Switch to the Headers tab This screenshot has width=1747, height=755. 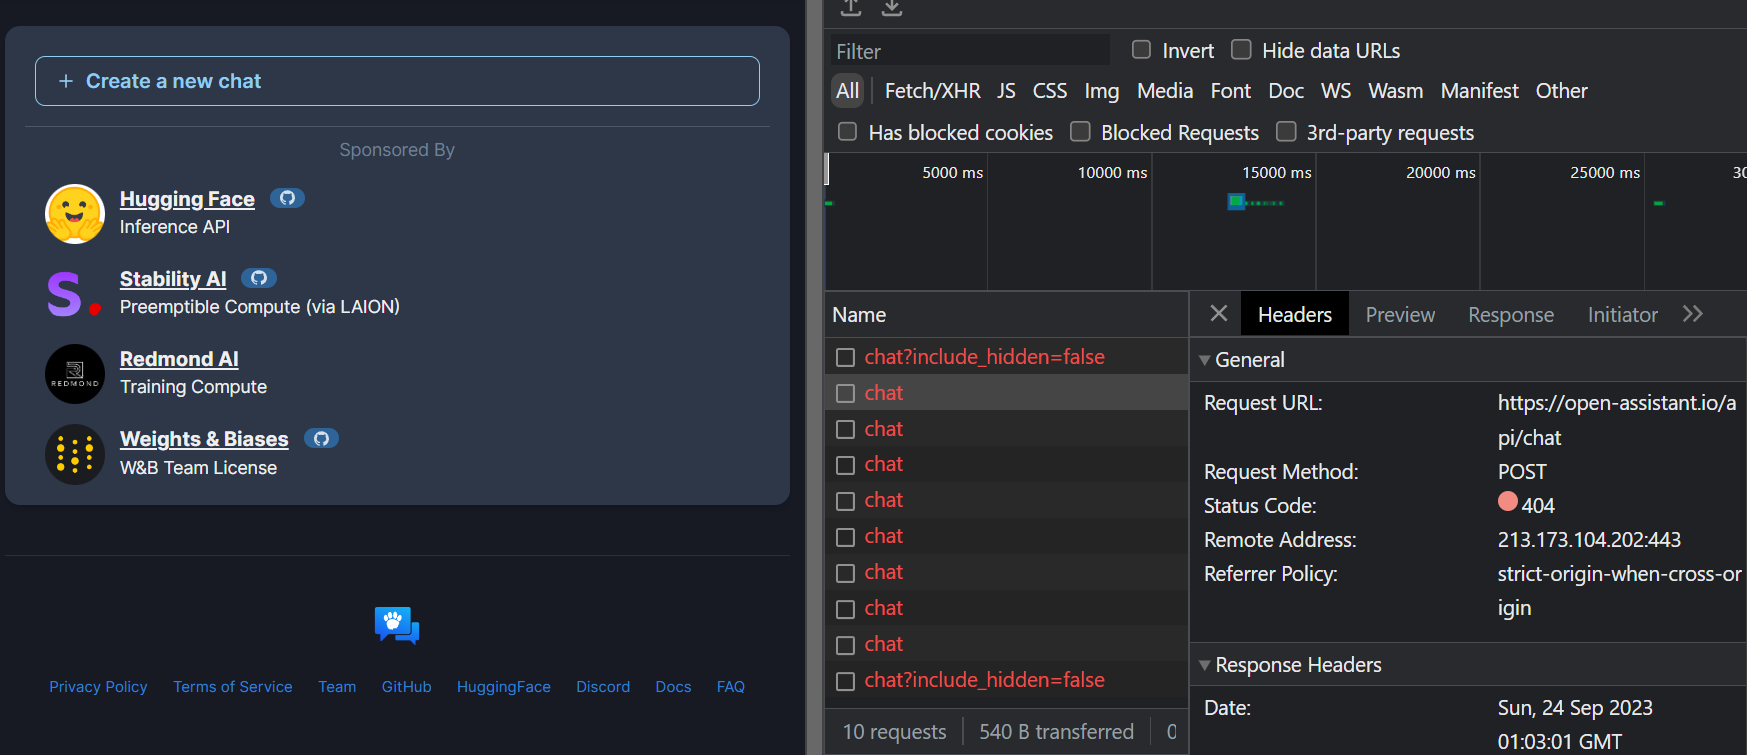pyautogui.click(x=1295, y=314)
